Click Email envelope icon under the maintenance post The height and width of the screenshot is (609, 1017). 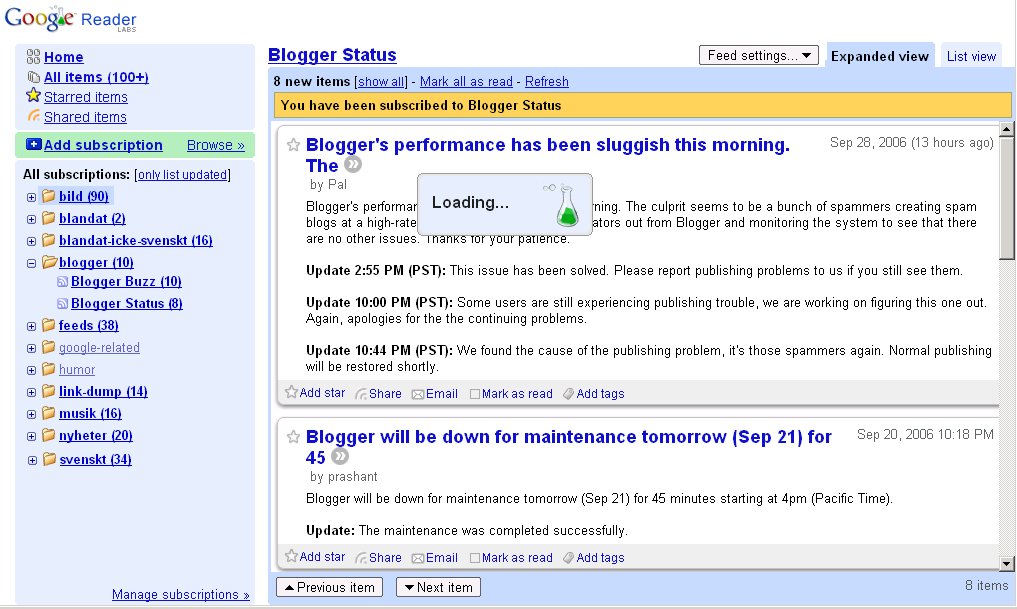pyautogui.click(x=418, y=558)
